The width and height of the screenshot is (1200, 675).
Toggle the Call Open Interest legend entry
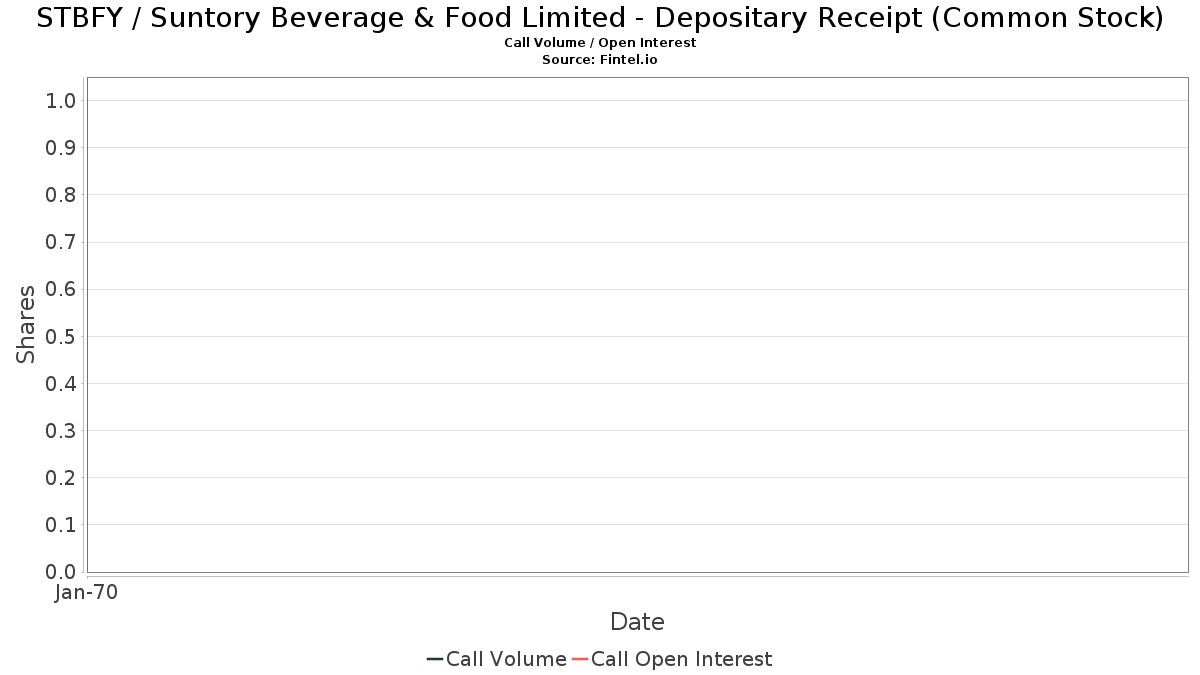[x=672, y=659]
